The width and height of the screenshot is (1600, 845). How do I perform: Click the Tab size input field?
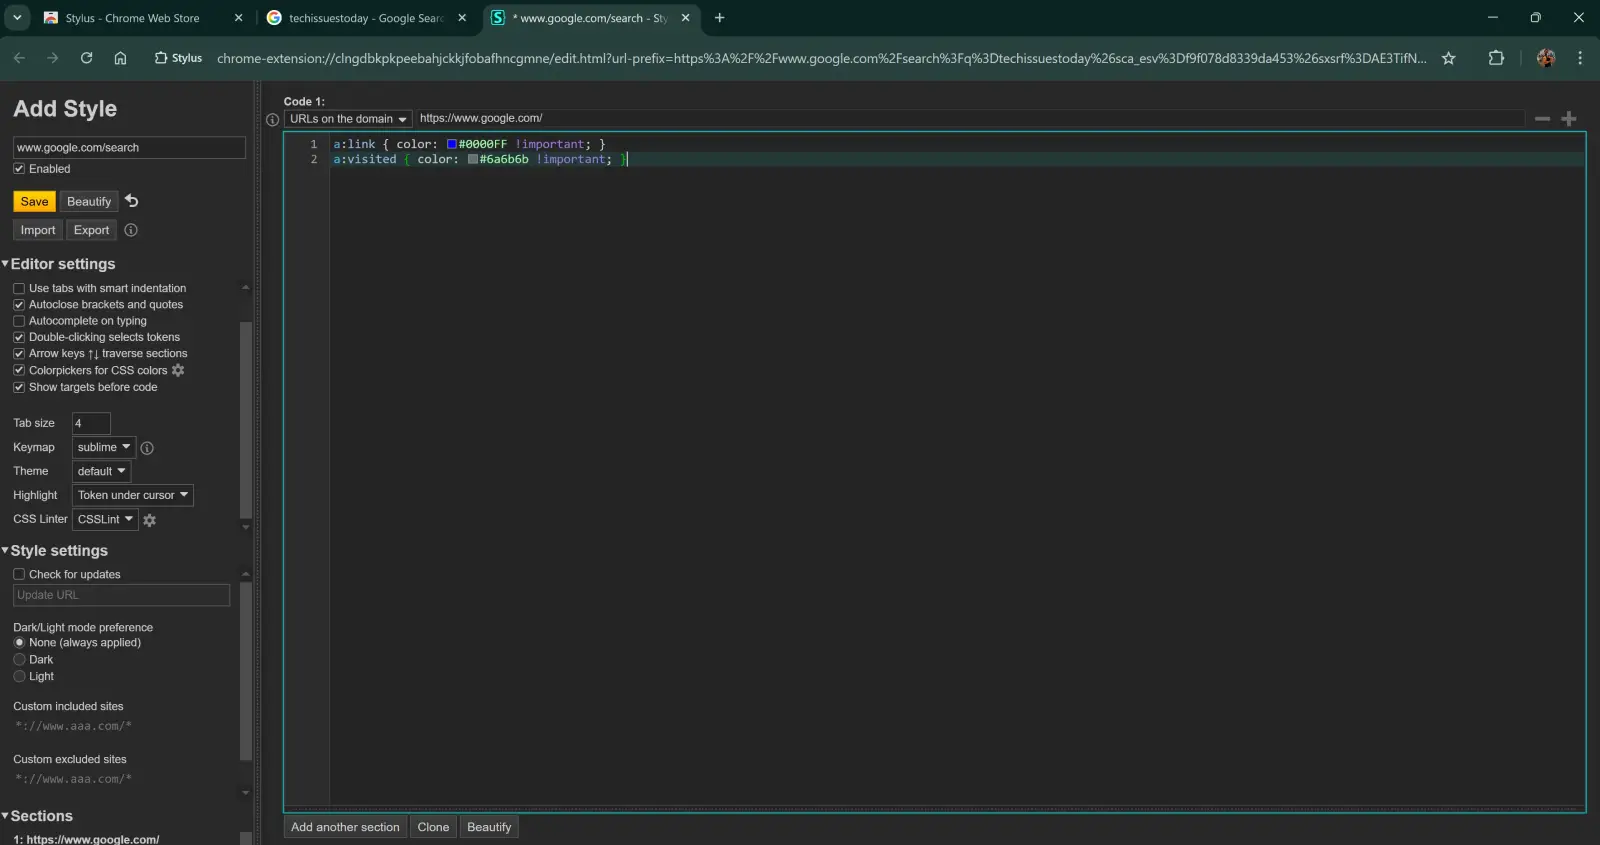[91, 423]
